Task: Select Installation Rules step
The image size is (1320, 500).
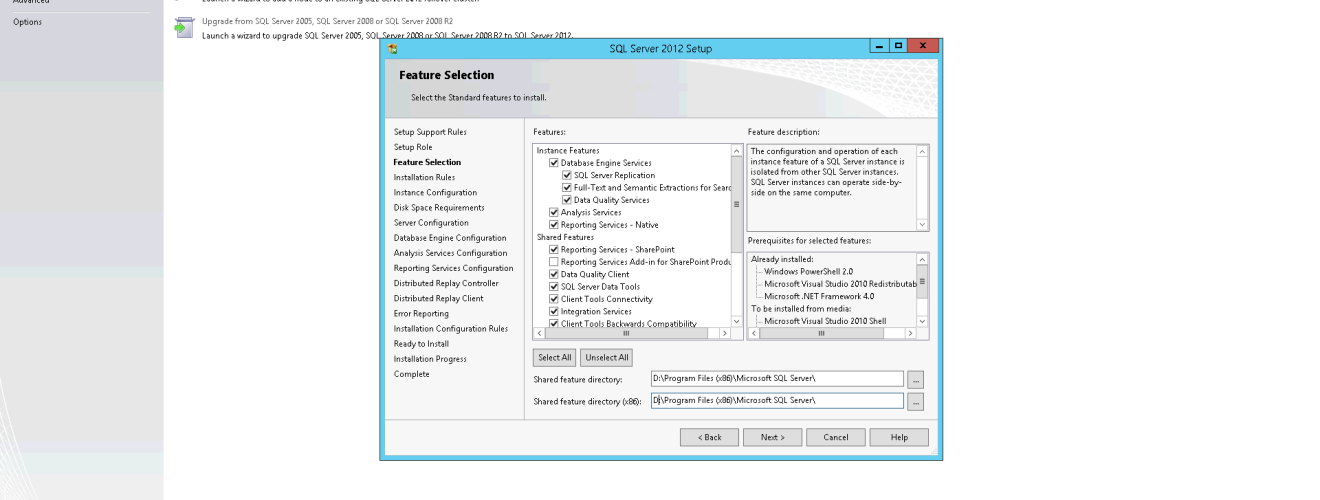Action: (424, 177)
